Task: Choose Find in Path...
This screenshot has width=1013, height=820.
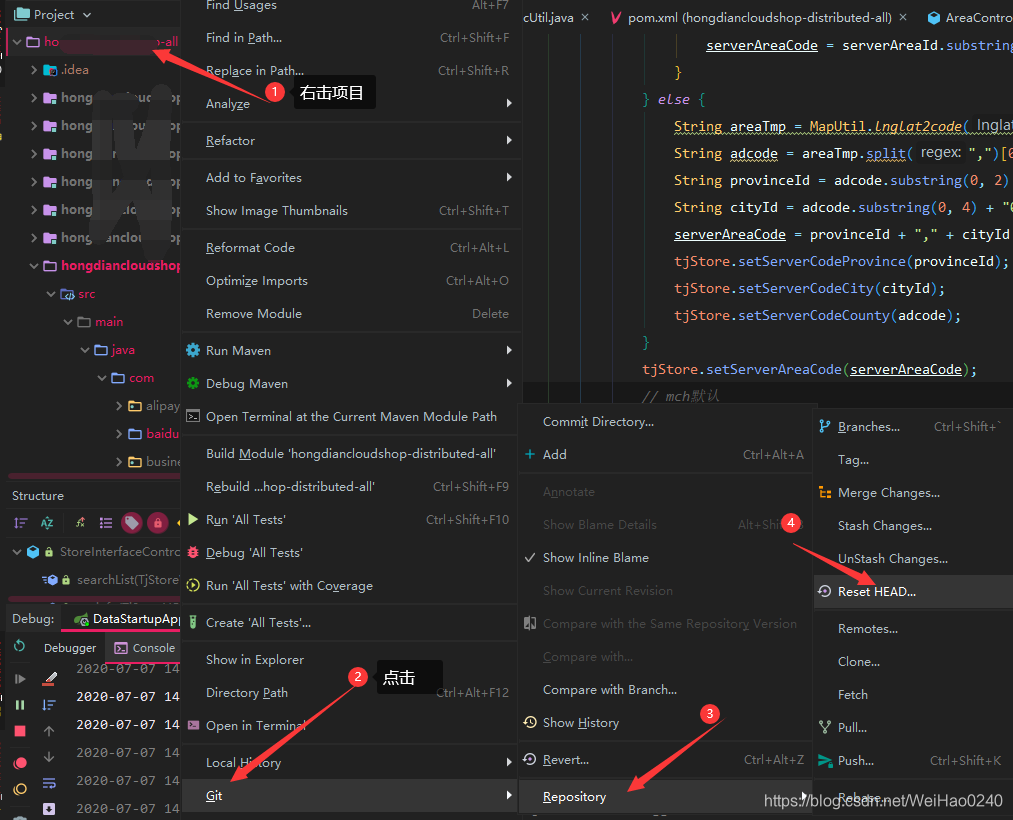Action: (x=351, y=37)
